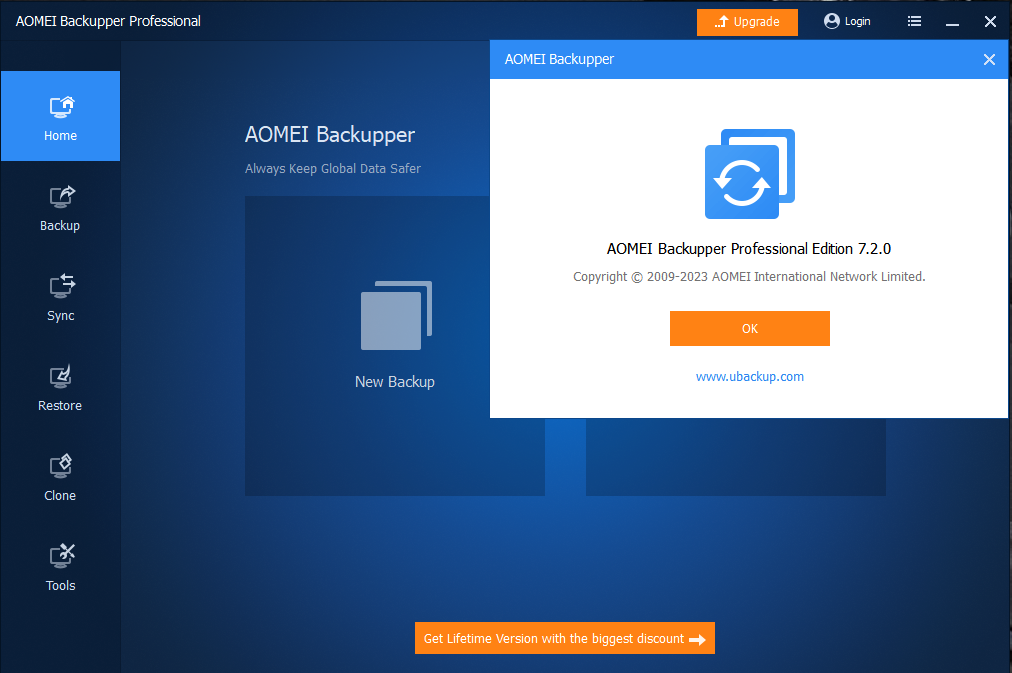Open the Restore section in sidebar

pos(60,388)
